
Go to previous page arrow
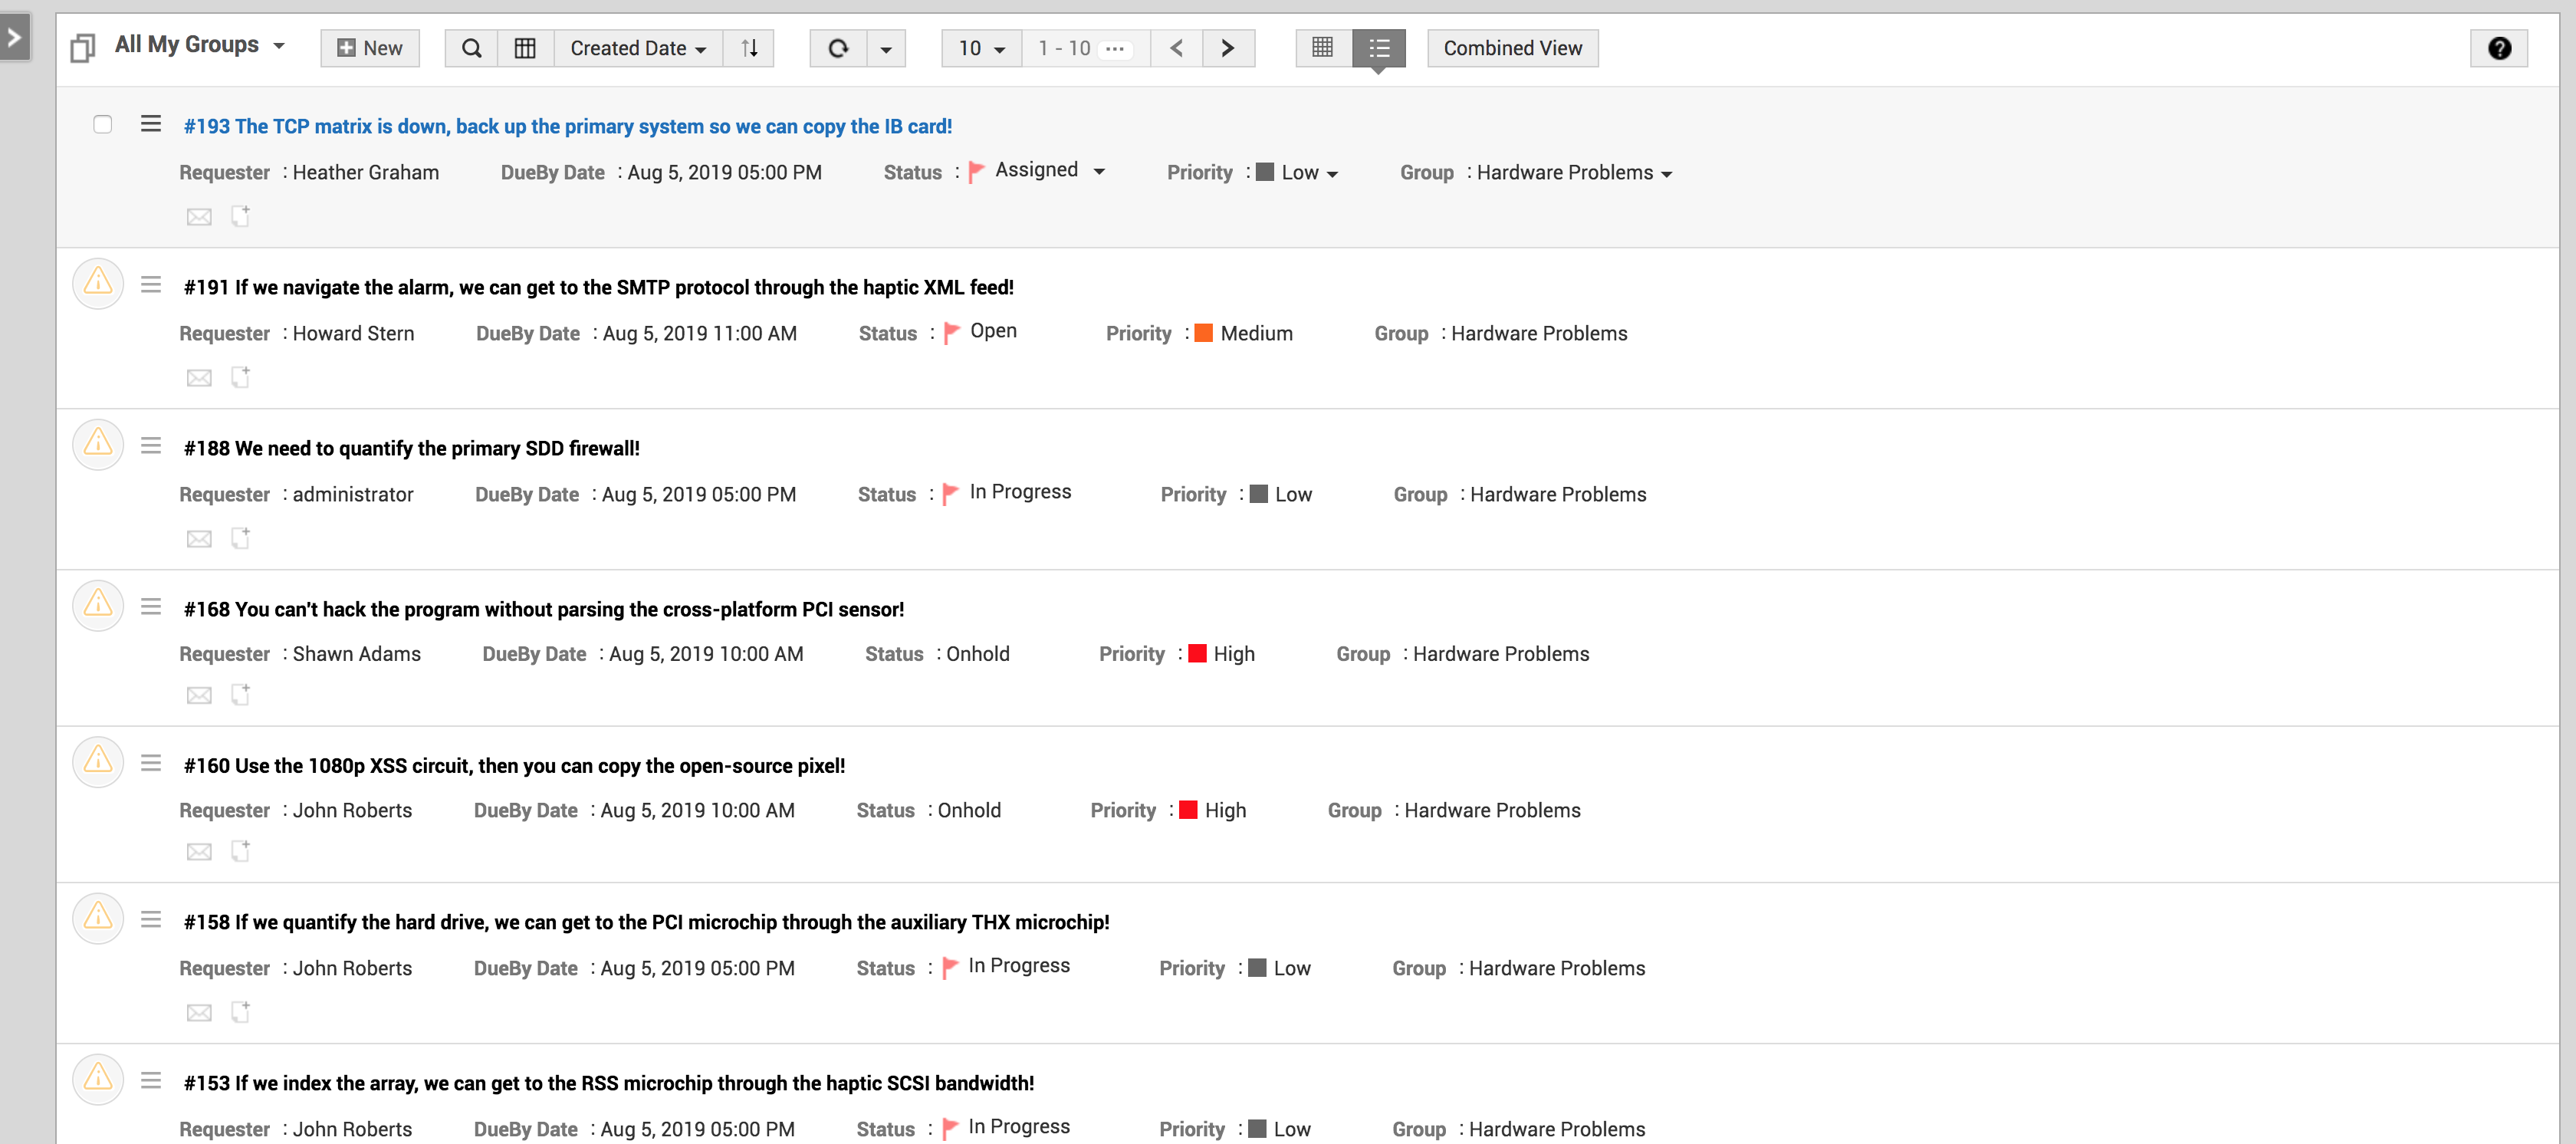coord(1177,48)
